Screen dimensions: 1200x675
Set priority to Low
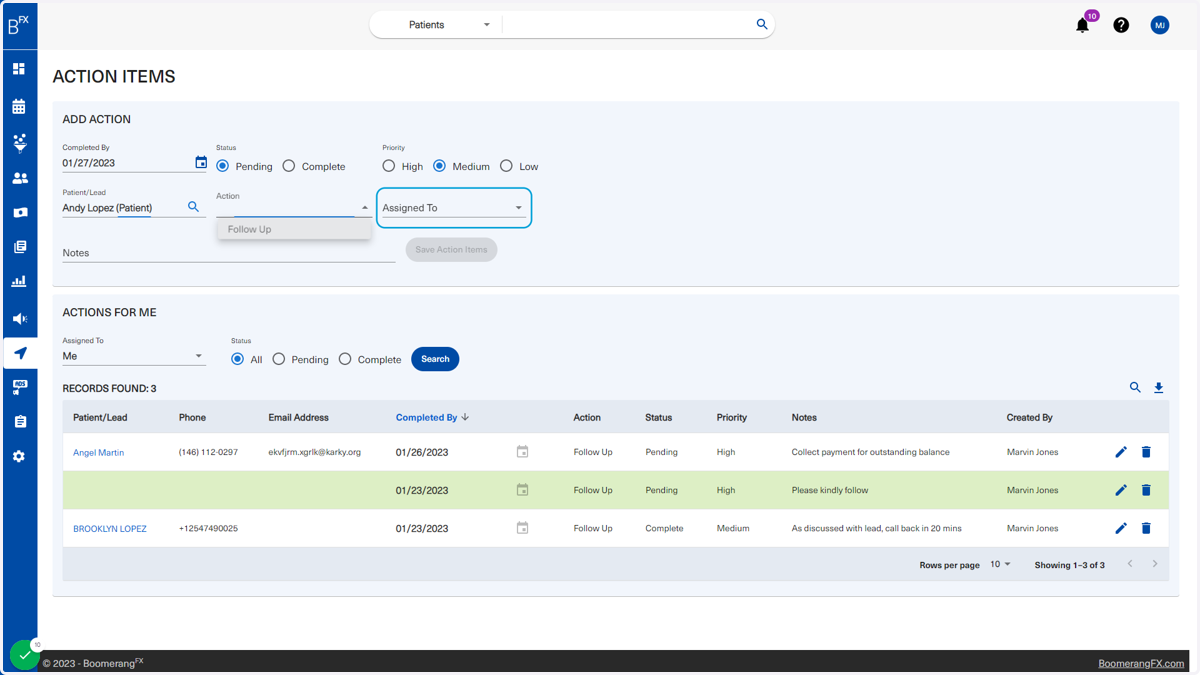point(506,166)
